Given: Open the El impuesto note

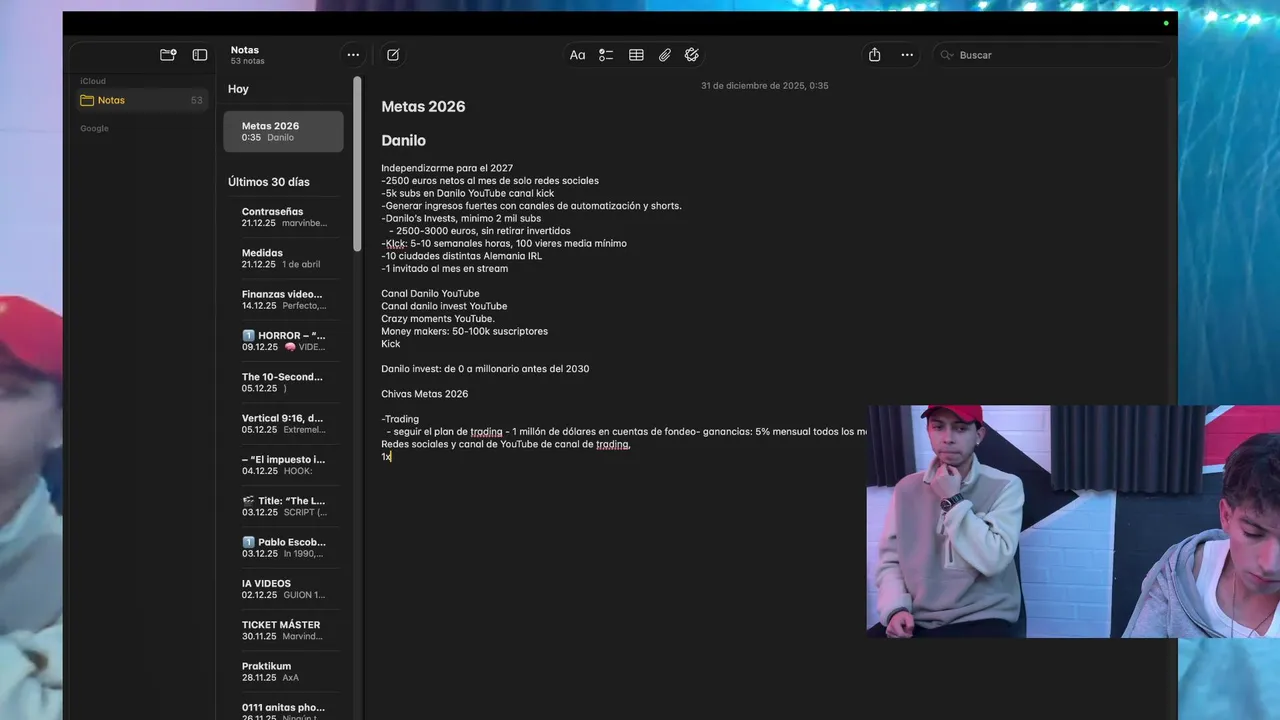Looking at the screenshot, I should [283, 465].
